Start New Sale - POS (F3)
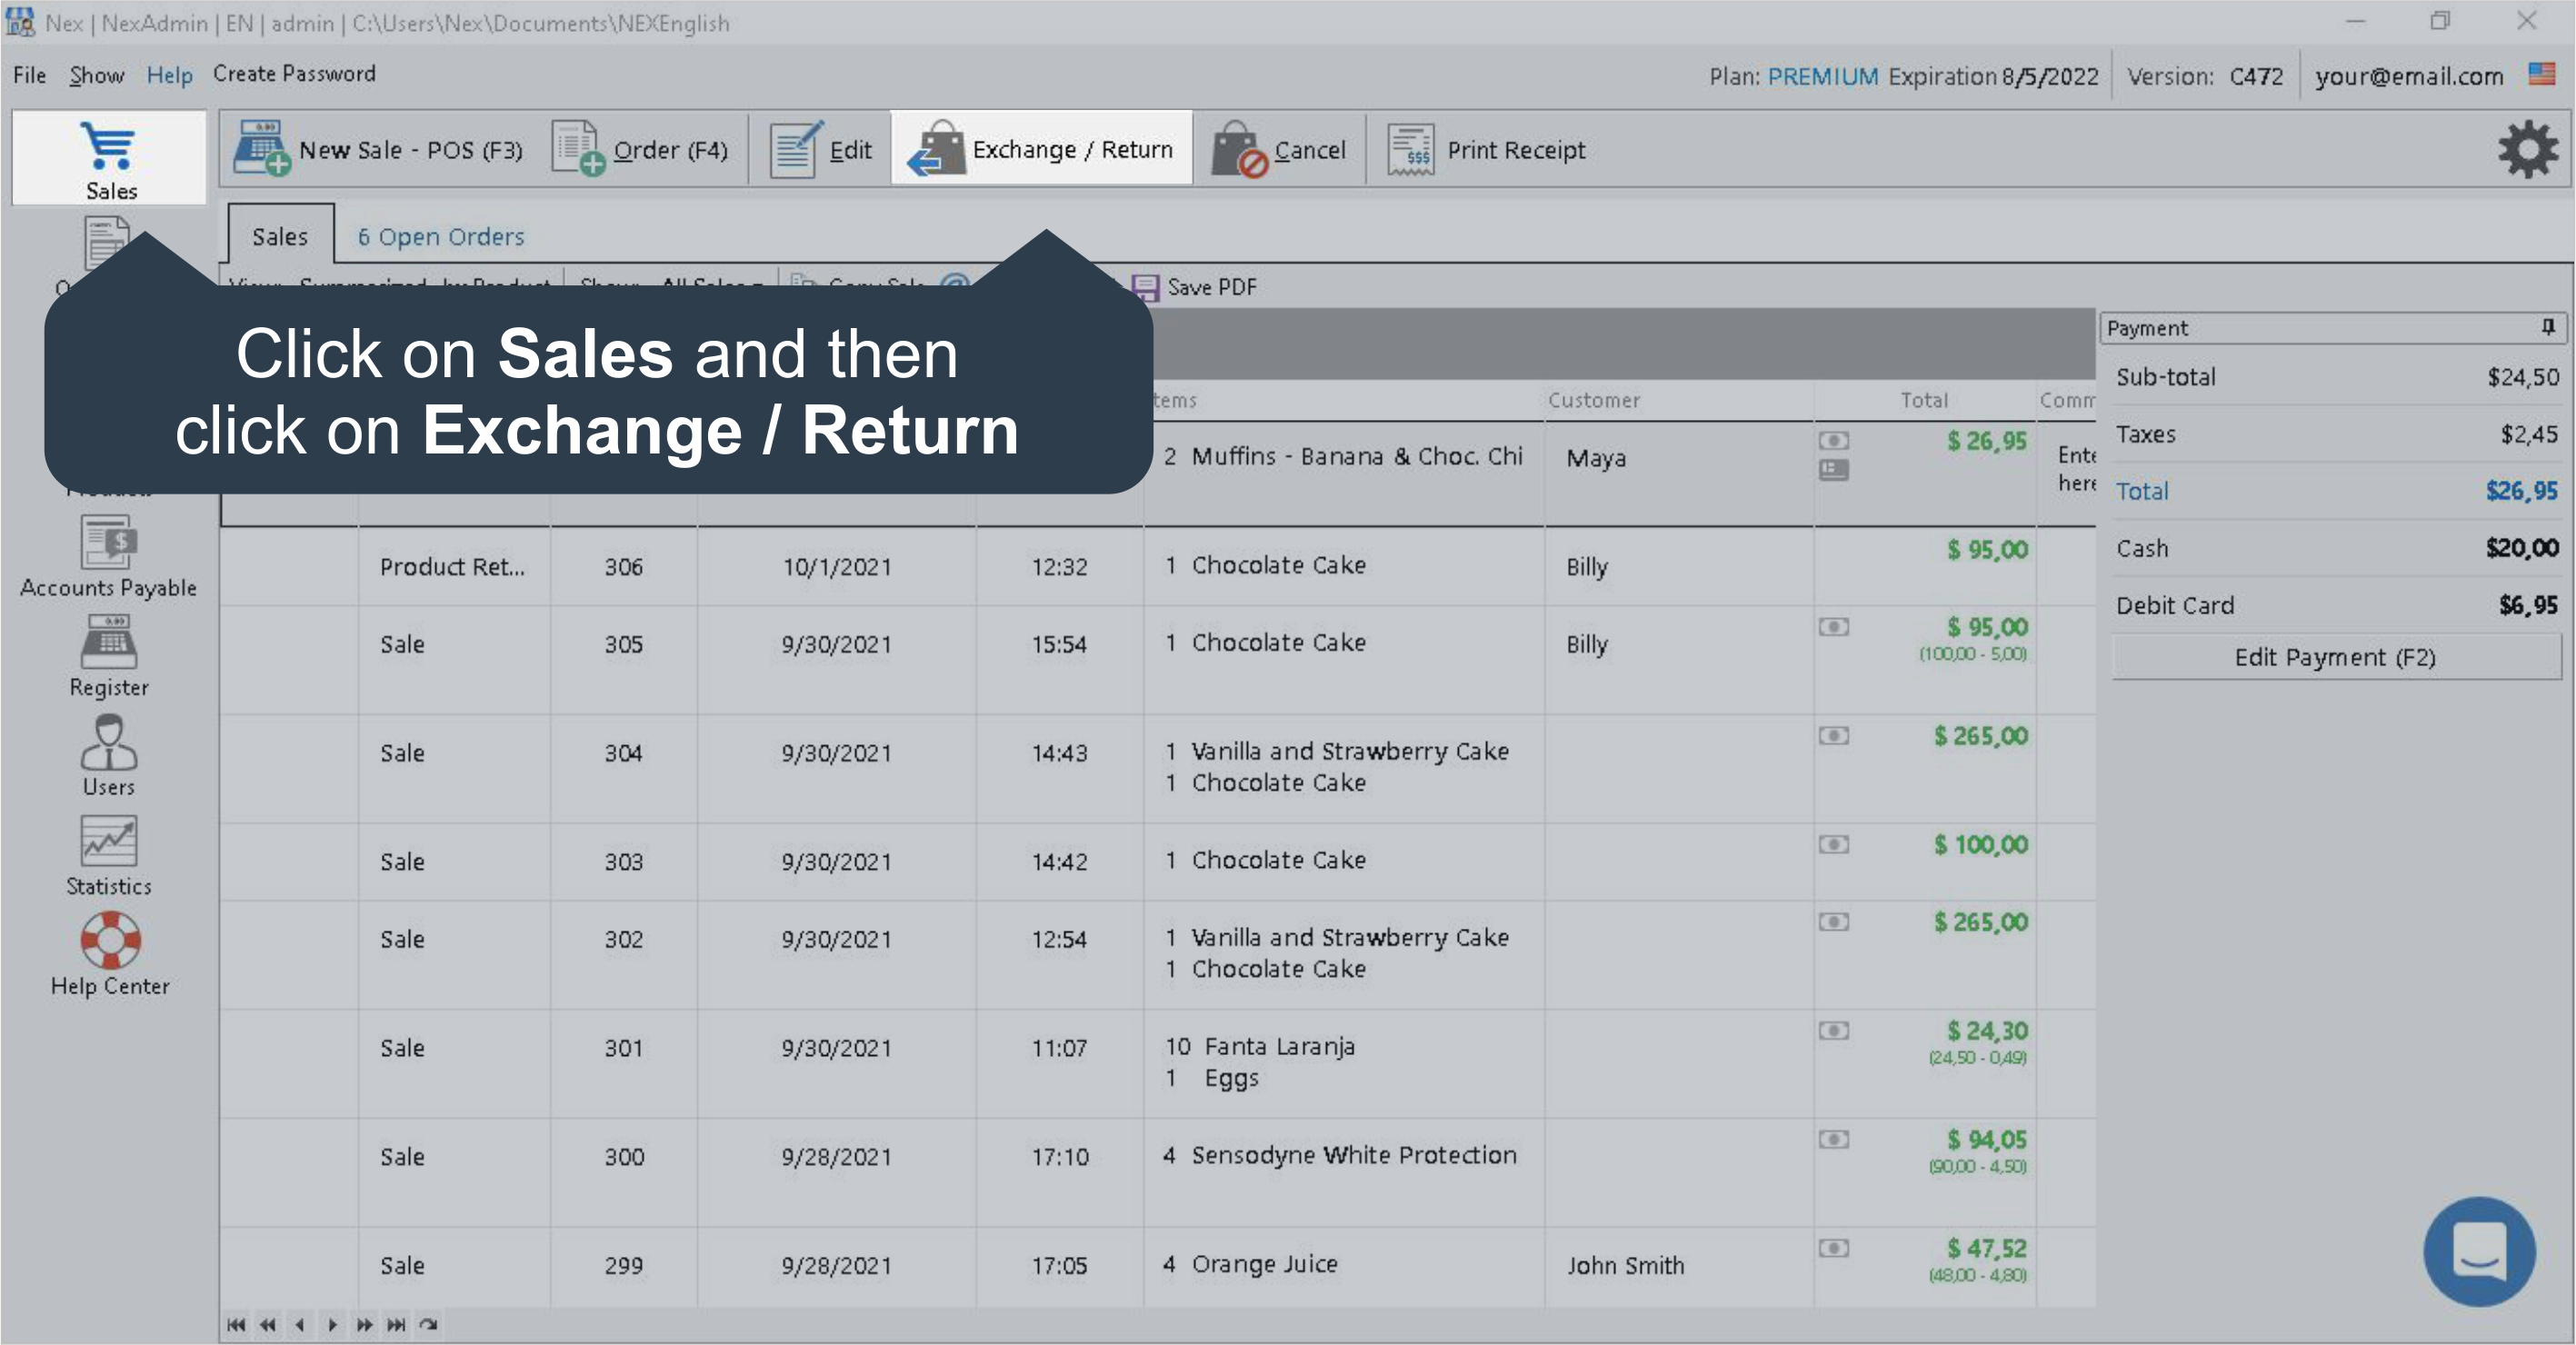The image size is (2576, 1345). pyautogui.click(x=379, y=149)
